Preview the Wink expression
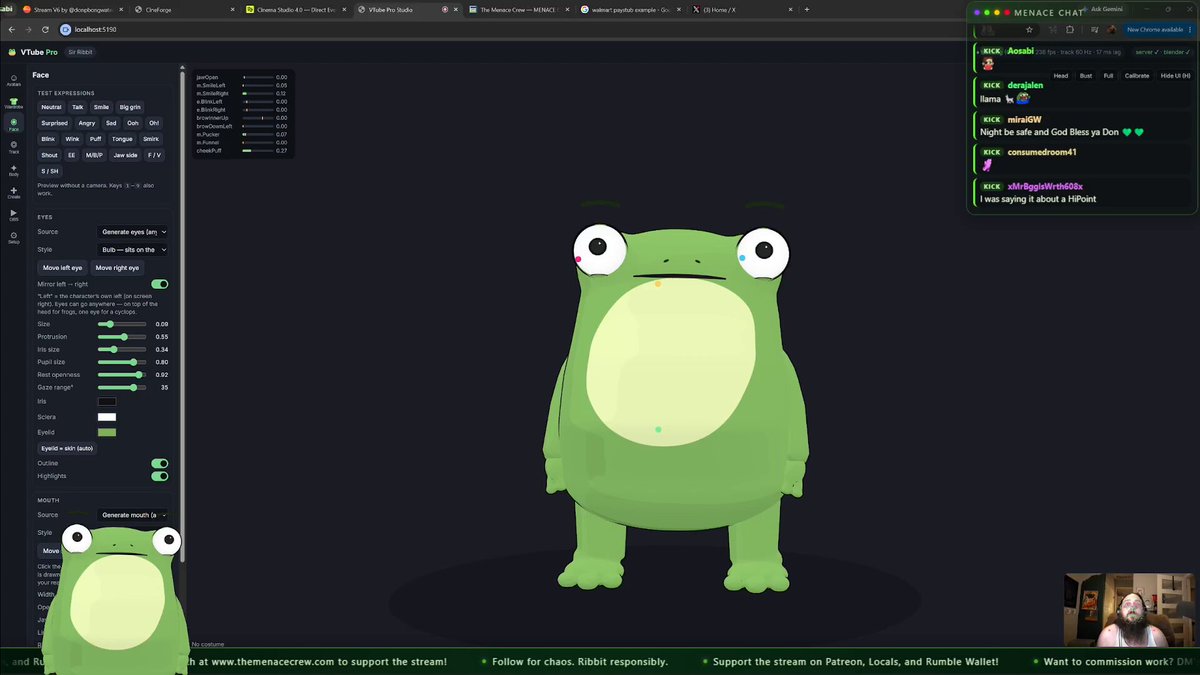This screenshot has height=675, width=1200. [72, 139]
